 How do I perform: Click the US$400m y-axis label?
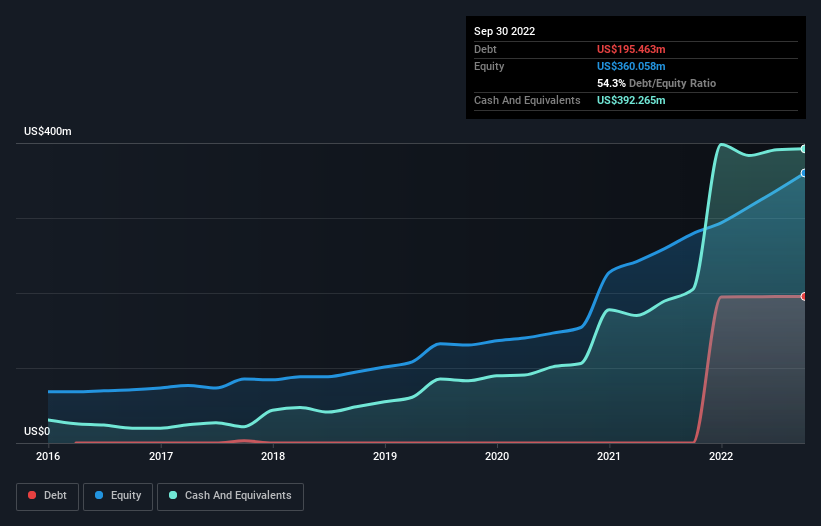coord(48,131)
